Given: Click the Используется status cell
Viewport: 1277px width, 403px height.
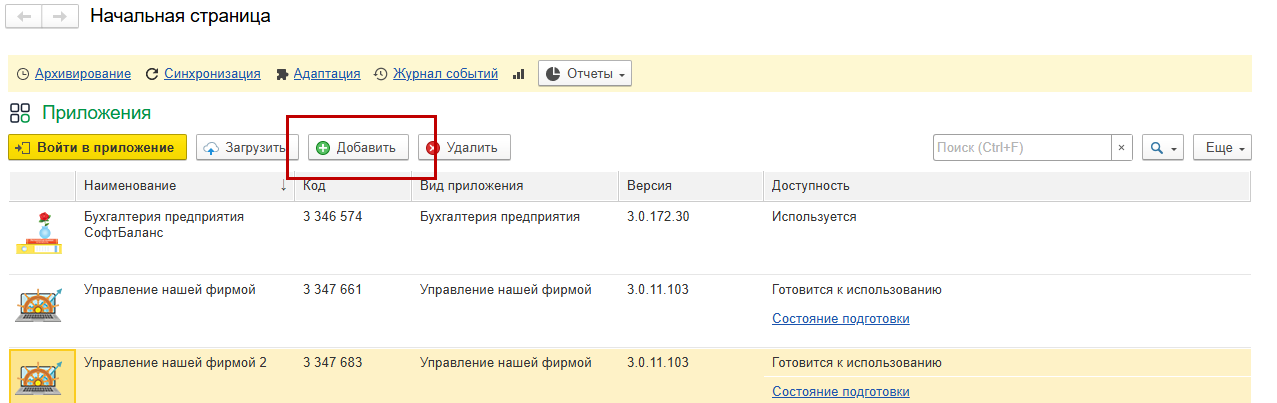Looking at the screenshot, I should tap(814, 216).
